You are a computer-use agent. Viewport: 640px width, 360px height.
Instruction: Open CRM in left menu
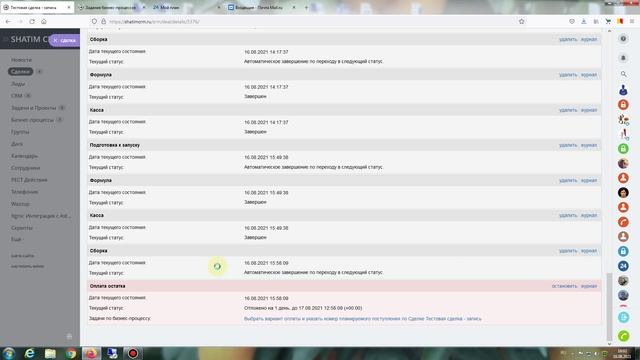[17, 96]
